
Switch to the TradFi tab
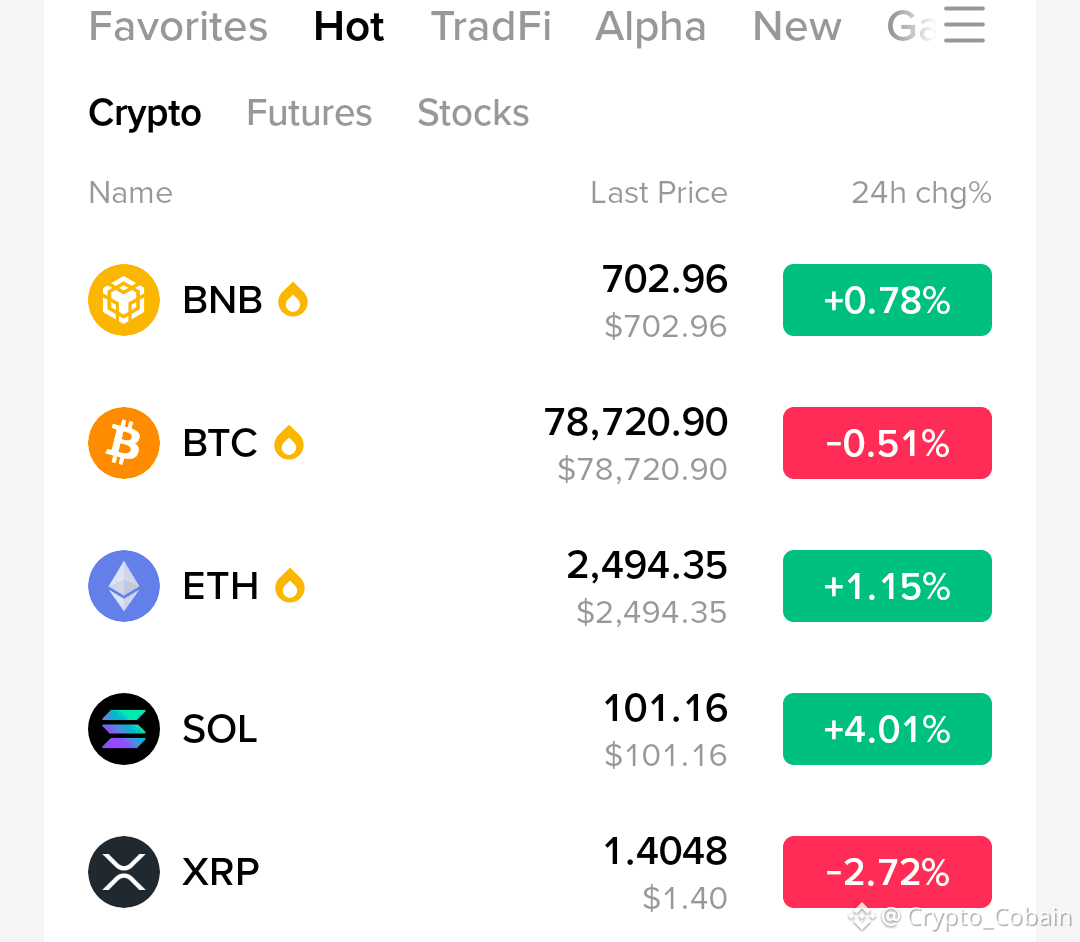tap(490, 26)
